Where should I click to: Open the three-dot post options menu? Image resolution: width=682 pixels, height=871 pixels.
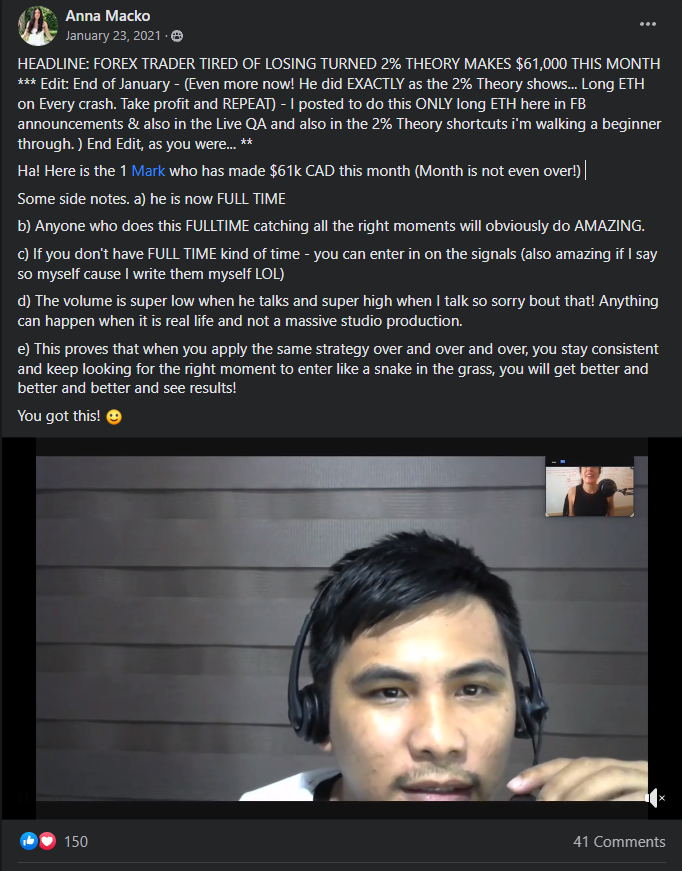pos(648,24)
